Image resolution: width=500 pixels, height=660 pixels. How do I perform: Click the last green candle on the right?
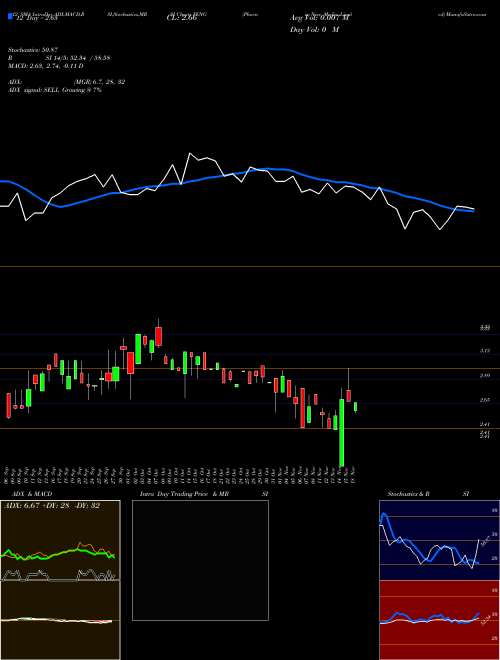point(356,407)
